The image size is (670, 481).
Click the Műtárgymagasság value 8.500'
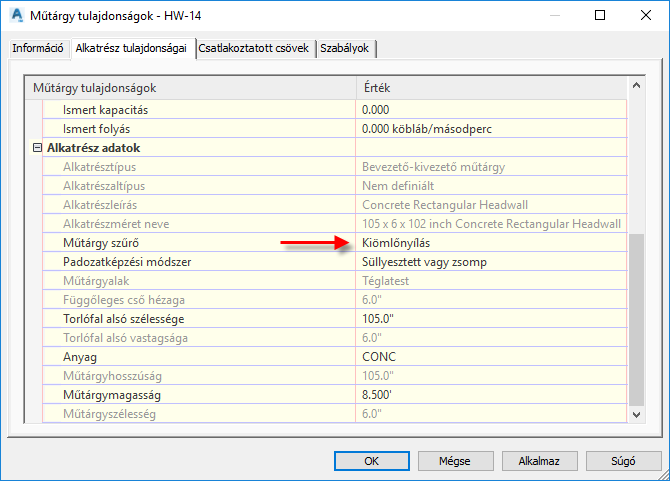point(490,394)
